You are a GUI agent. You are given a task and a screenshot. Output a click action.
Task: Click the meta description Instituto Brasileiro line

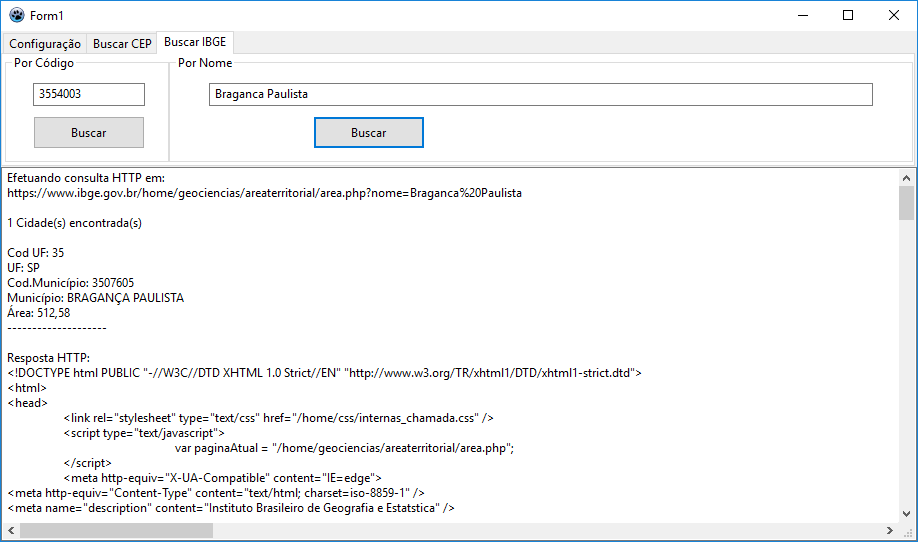pyautogui.click(x=231, y=508)
